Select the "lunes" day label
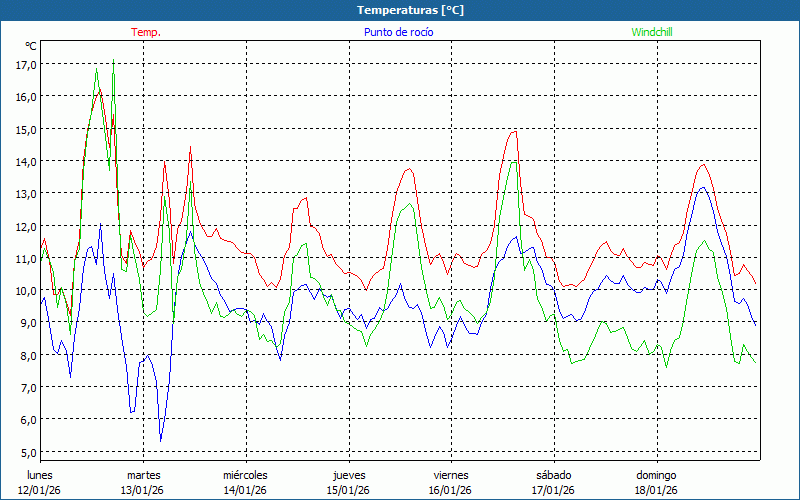This screenshot has width=800, height=500. coord(39,475)
